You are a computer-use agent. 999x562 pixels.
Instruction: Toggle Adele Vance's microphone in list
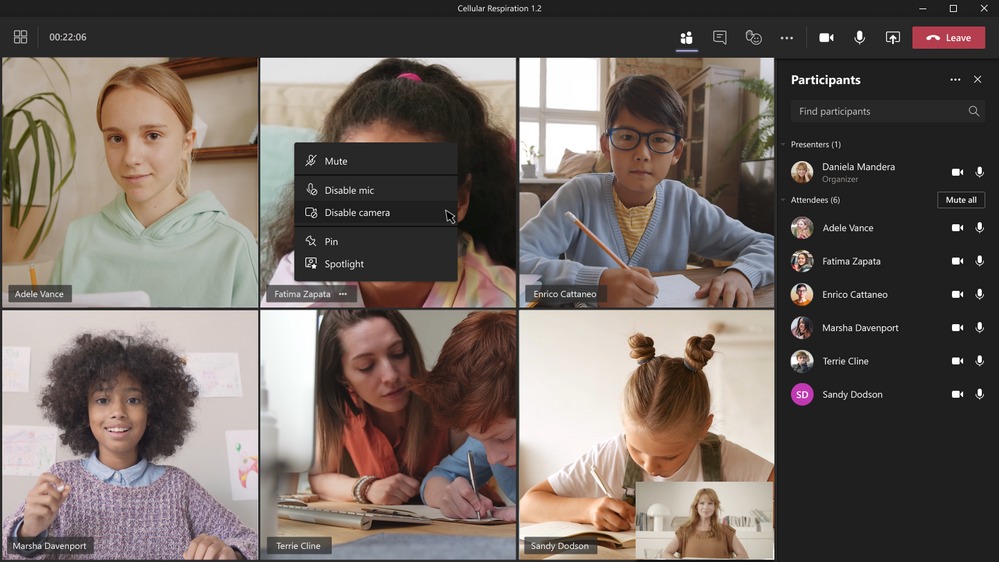(x=980, y=228)
